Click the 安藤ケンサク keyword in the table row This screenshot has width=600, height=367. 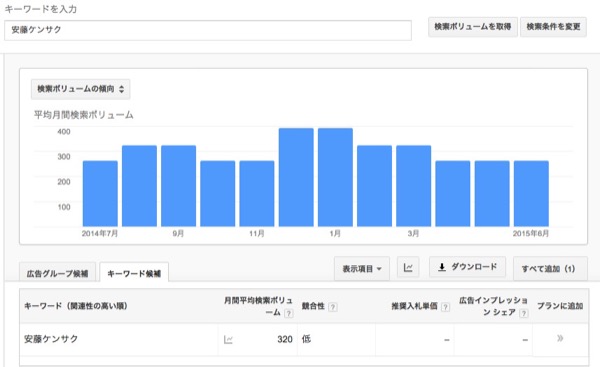tap(51, 339)
